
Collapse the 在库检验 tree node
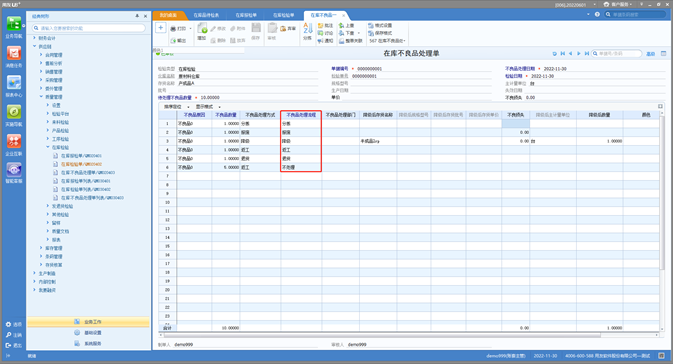click(48, 147)
